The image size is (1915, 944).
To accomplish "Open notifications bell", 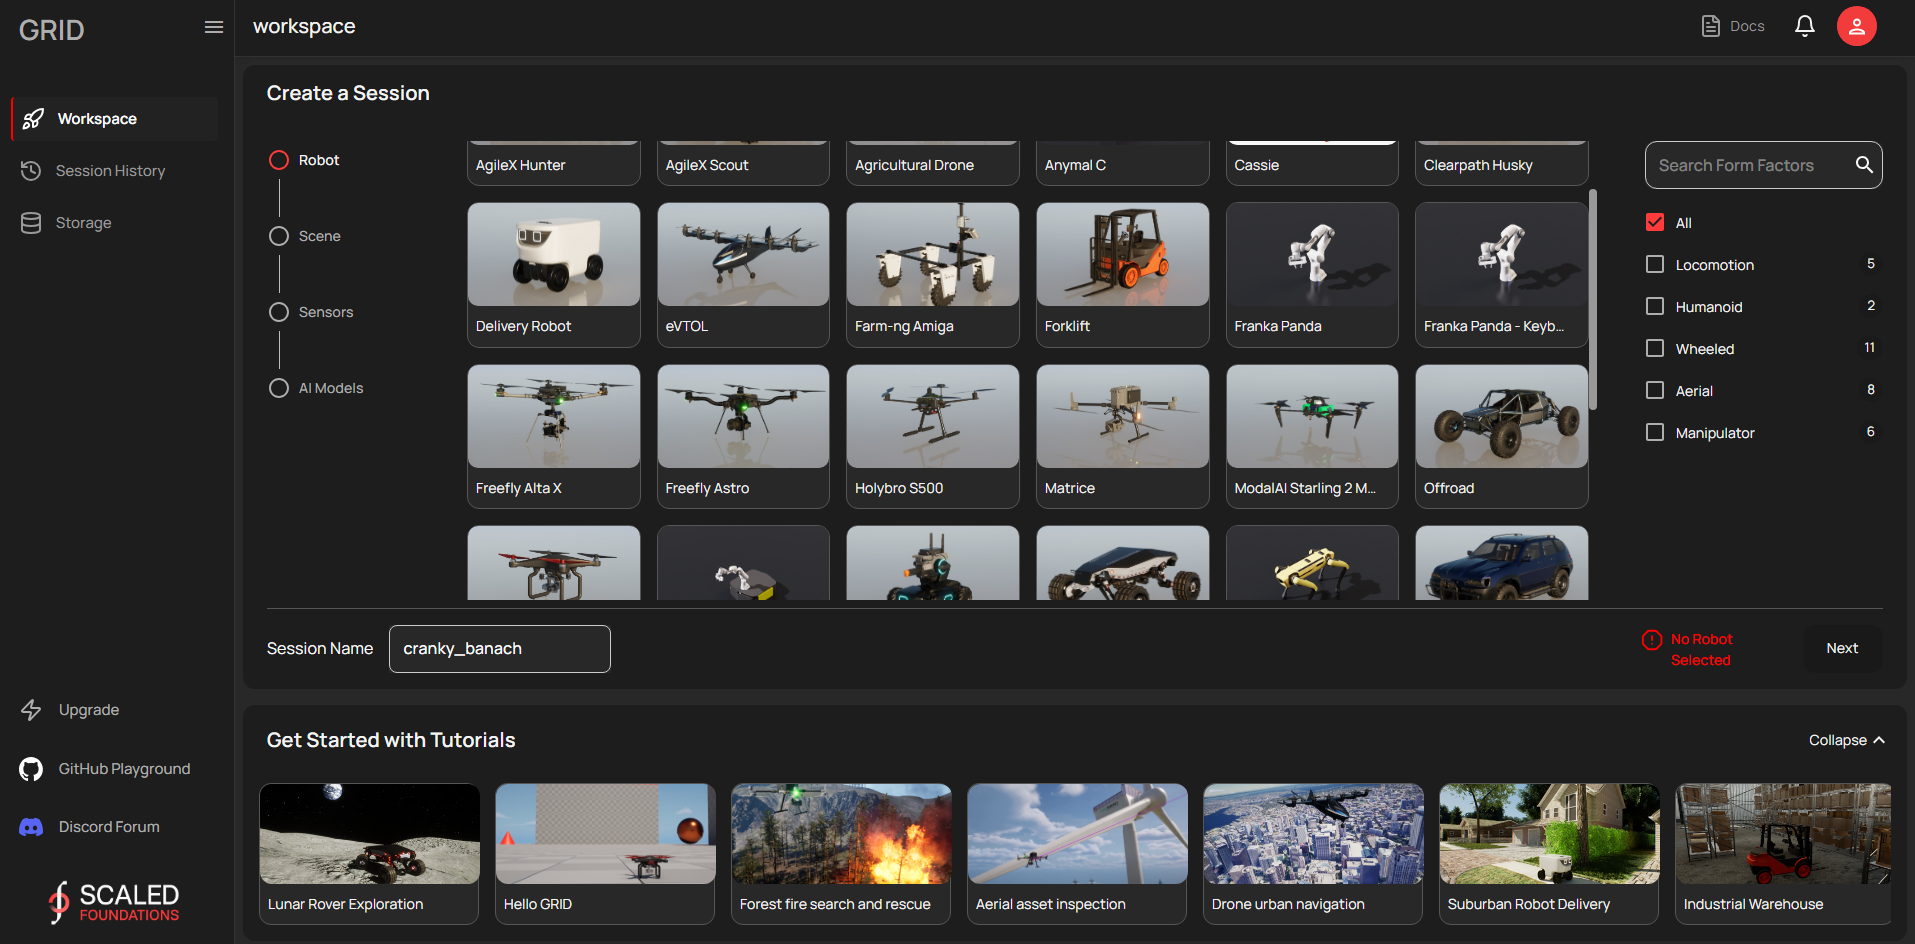I will [1804, 26].
